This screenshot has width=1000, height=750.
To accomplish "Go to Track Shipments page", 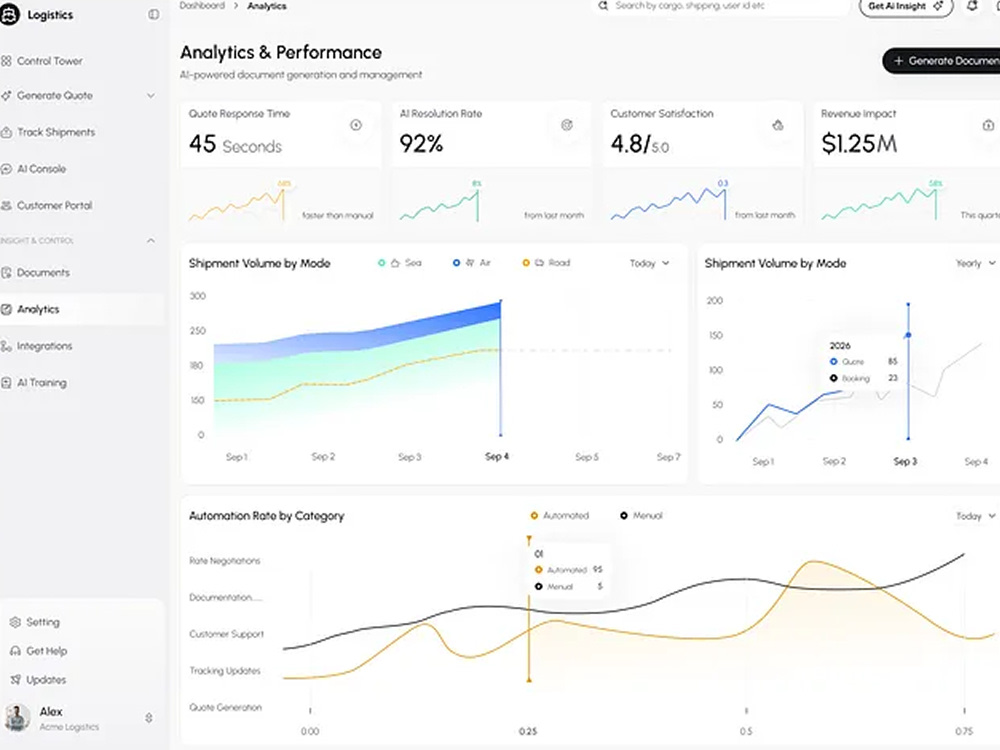I will point(56,132).
